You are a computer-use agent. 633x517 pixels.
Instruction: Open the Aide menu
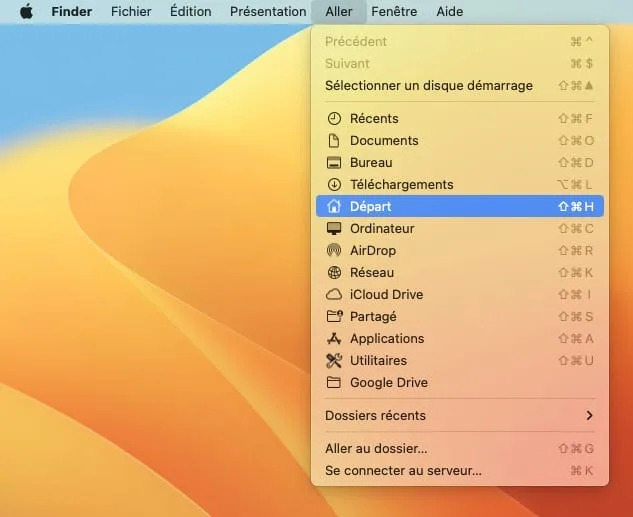point(450,12)
